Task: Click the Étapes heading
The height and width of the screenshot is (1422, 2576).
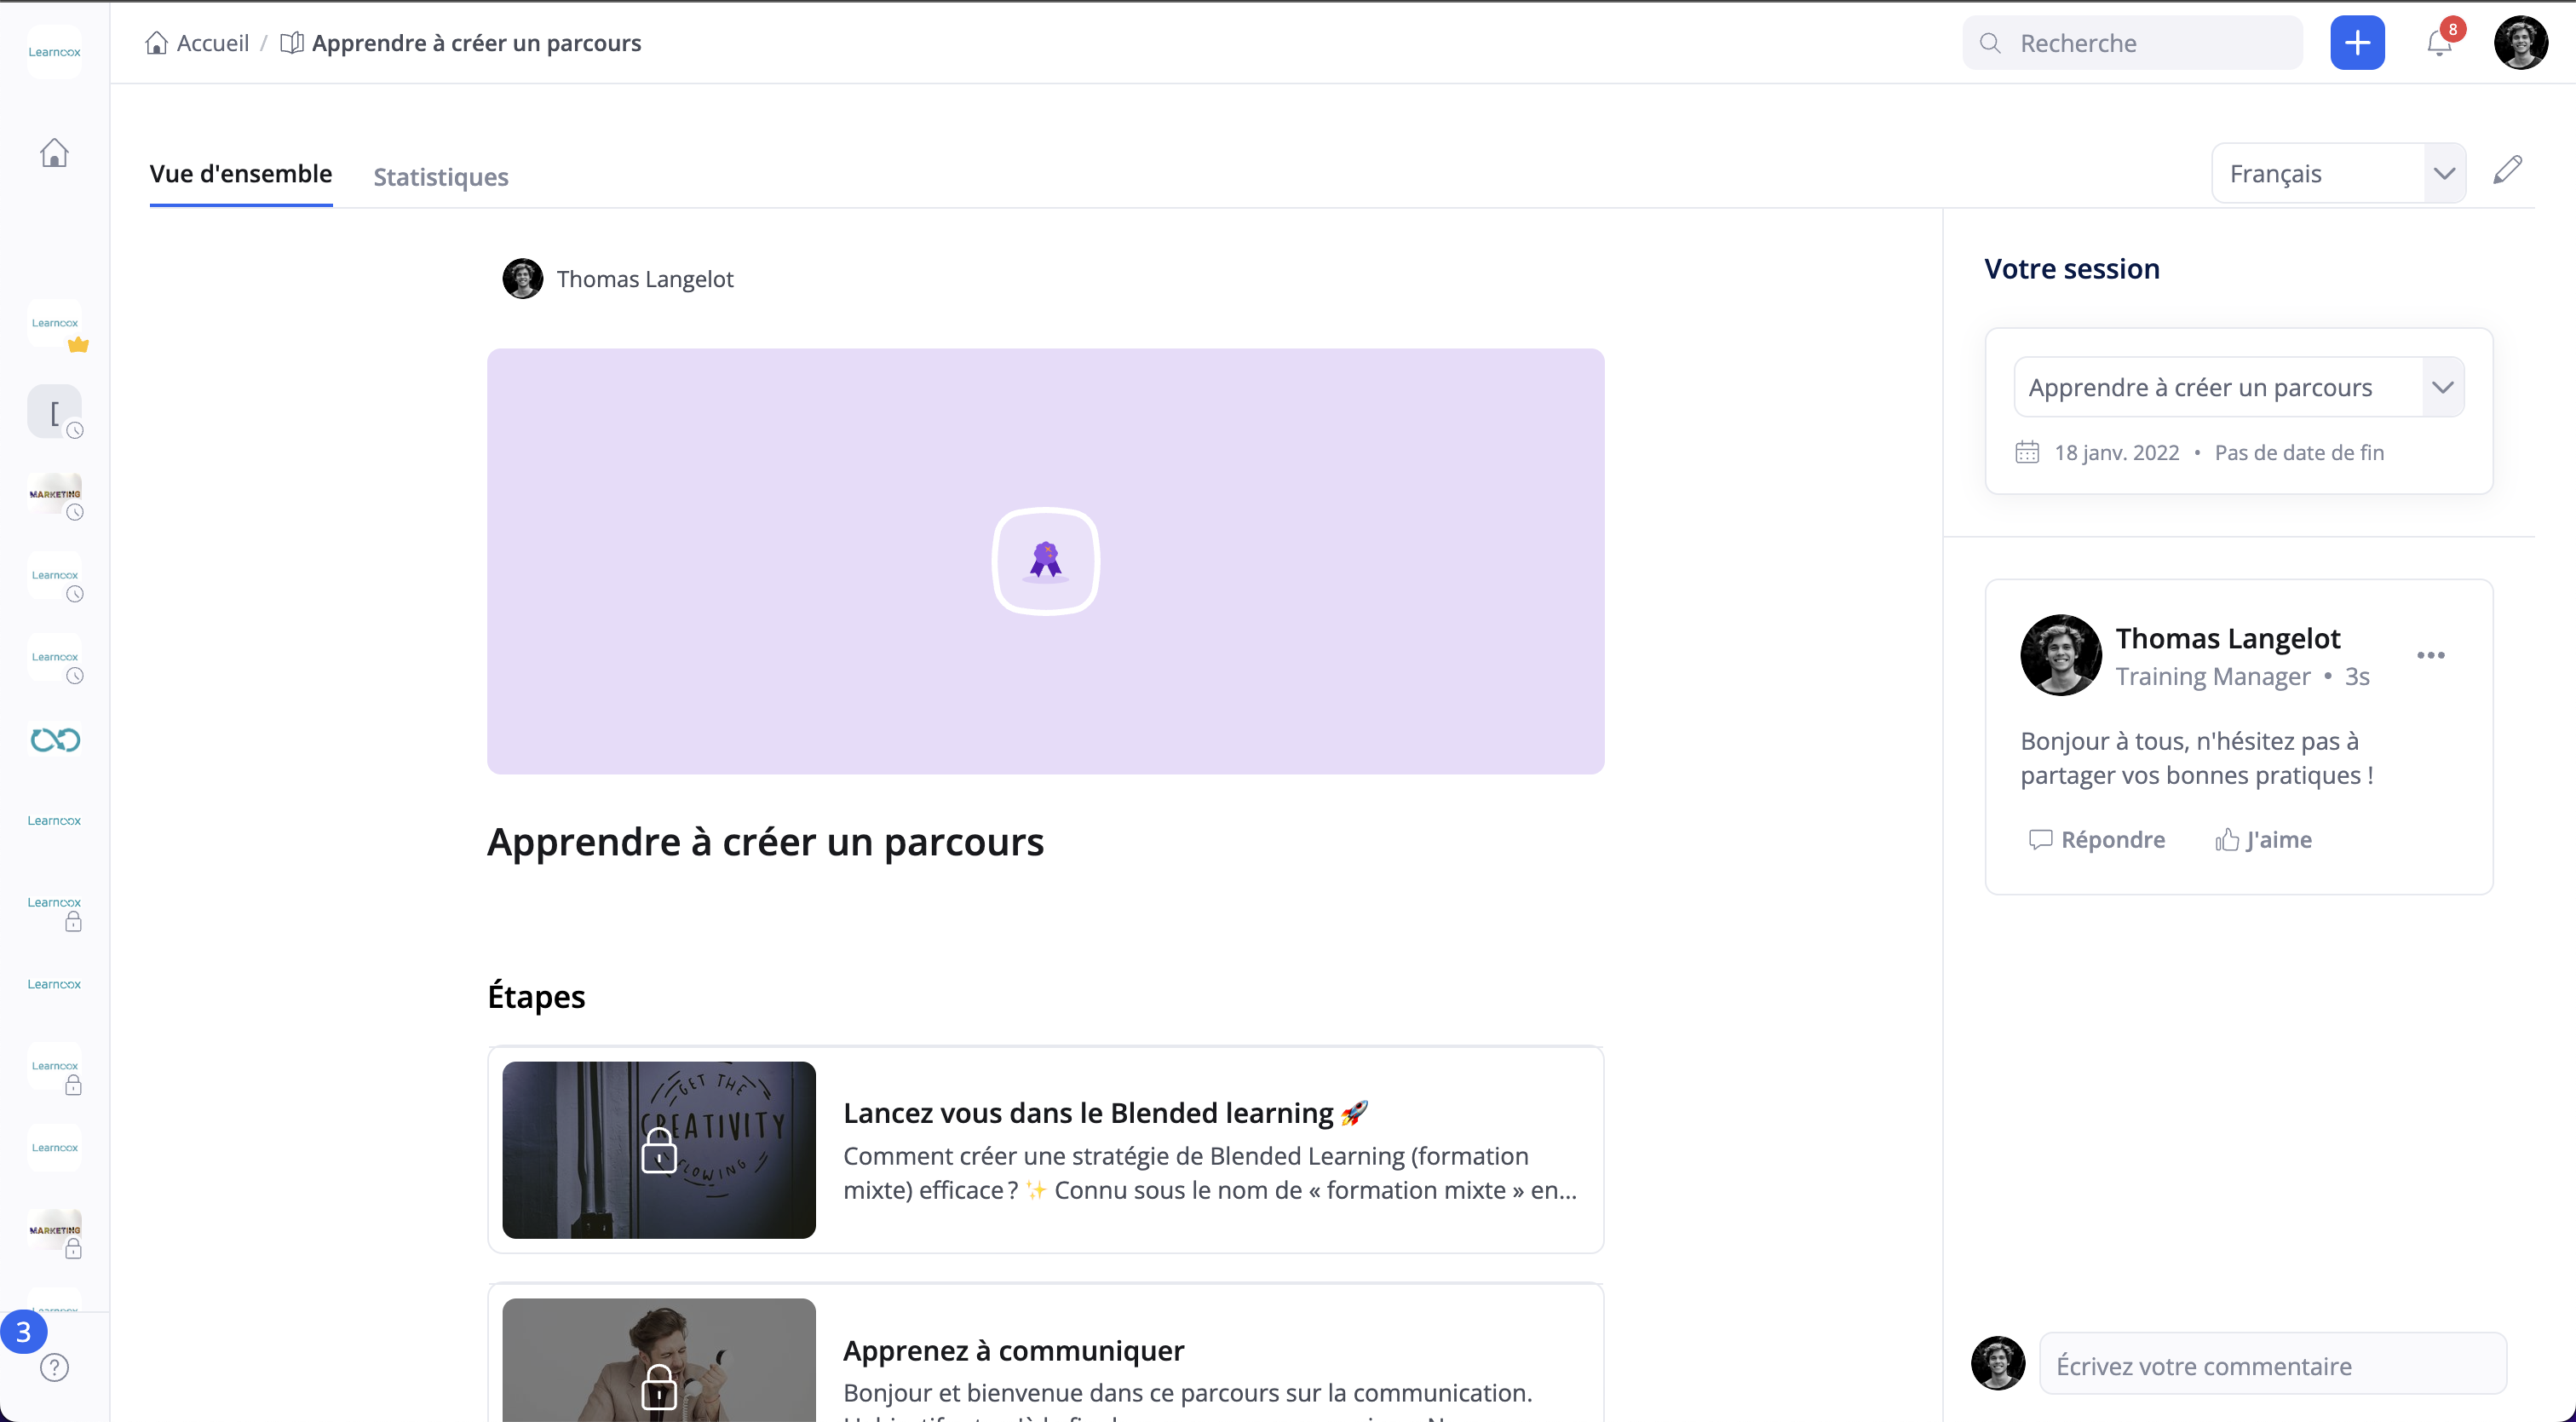Action: tap(536, 997)
